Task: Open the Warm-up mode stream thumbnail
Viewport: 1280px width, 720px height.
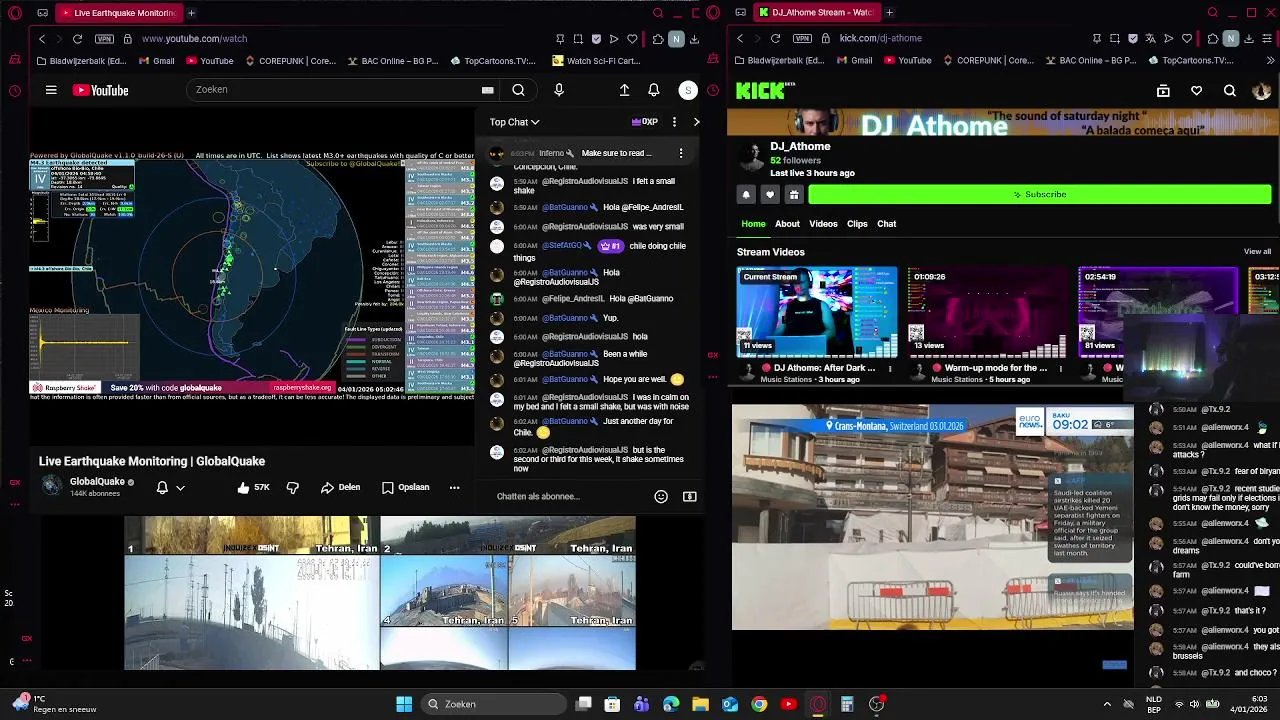Action: 988,312
